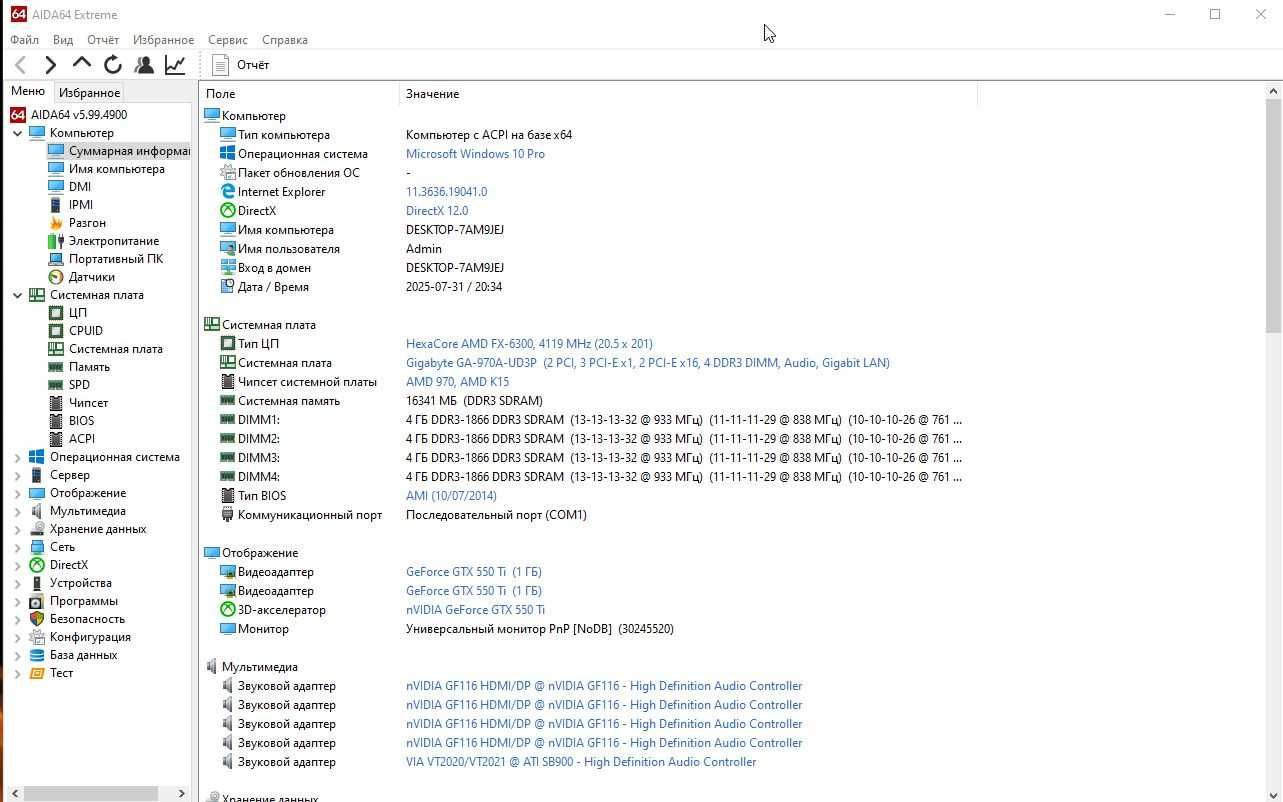This screenshot has height=802, width=1283.
Task: Select the Чипсет tree item
Action: (x=89, y=403)
